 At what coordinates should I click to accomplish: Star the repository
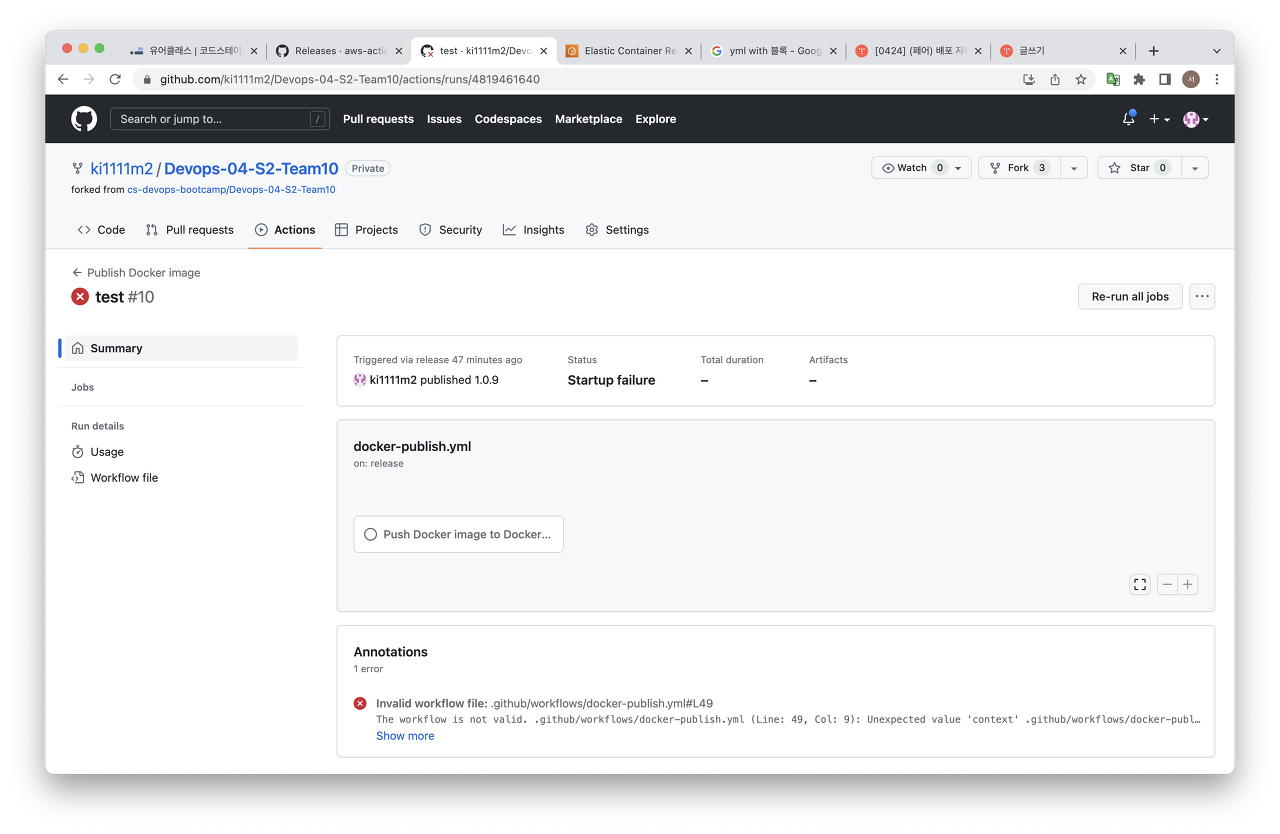[1139, 168]
